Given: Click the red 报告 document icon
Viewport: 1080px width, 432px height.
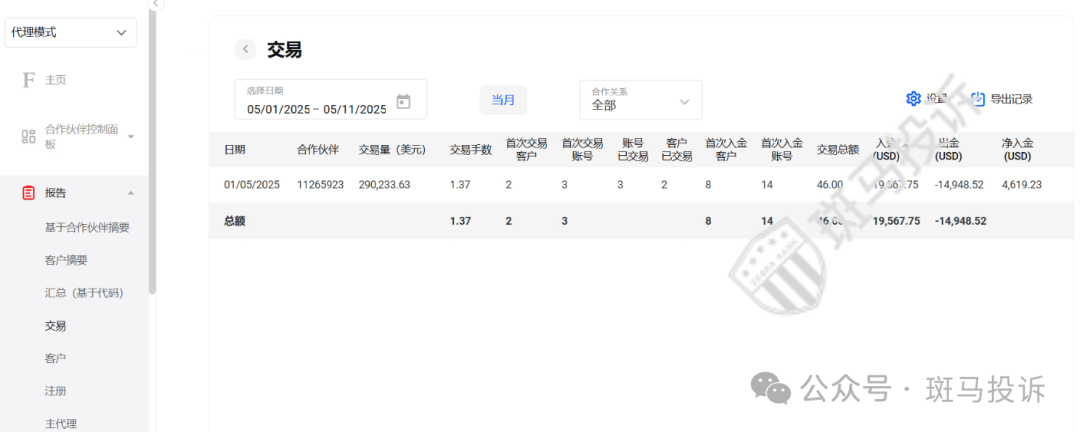Looking at the screenshot, I should 28,193.
